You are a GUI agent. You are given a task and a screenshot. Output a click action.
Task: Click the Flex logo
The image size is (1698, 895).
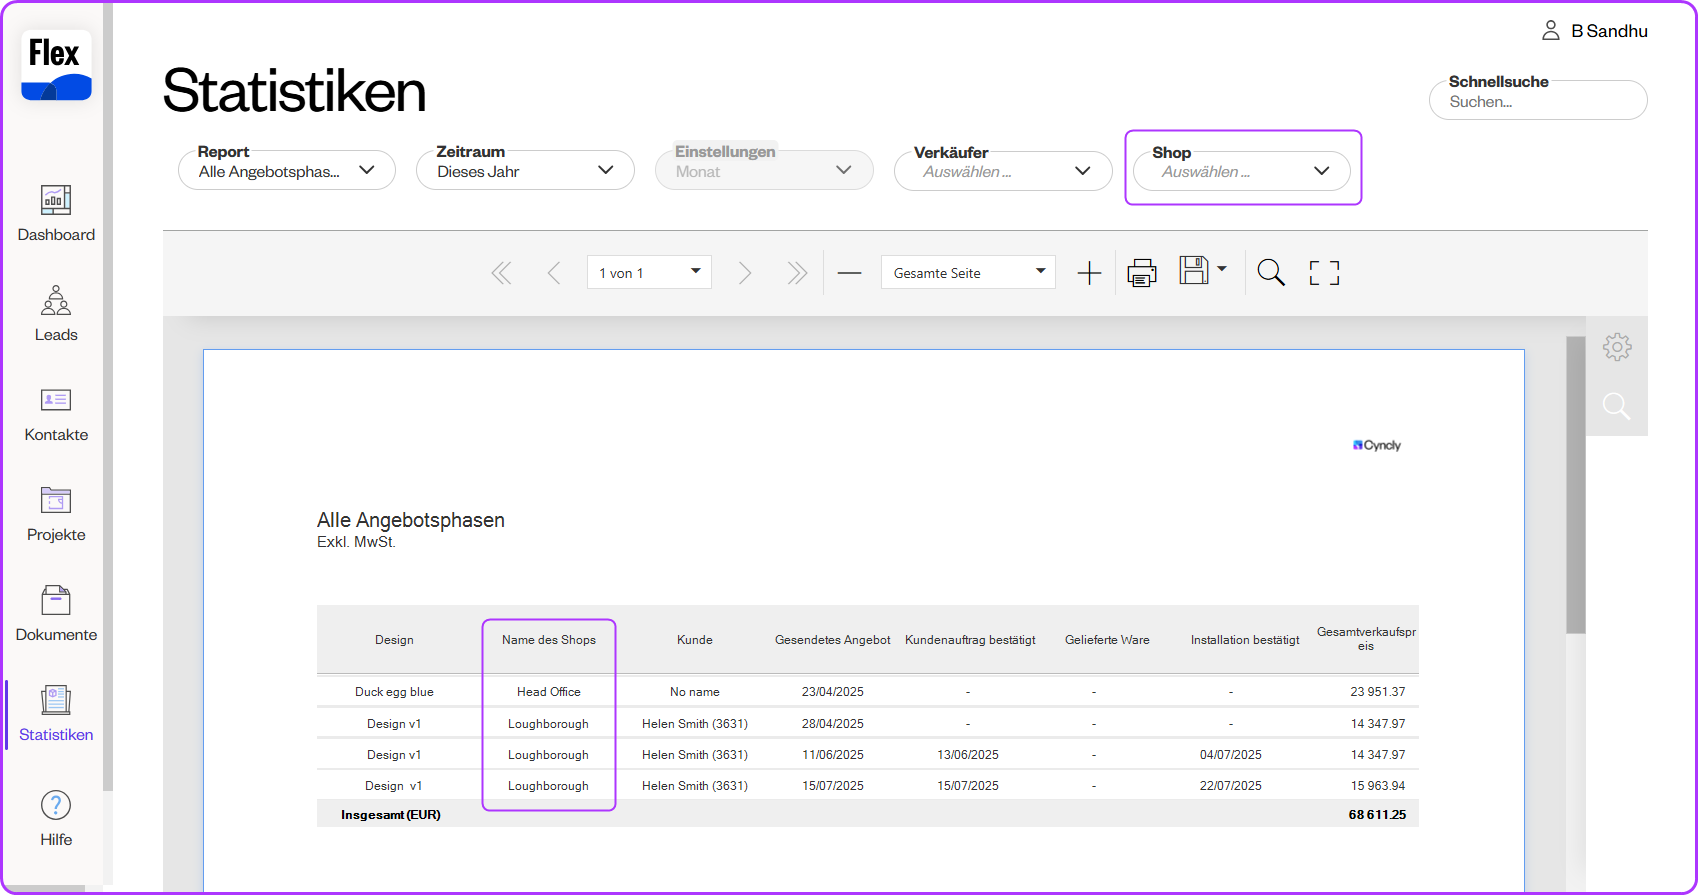point(56,65)
